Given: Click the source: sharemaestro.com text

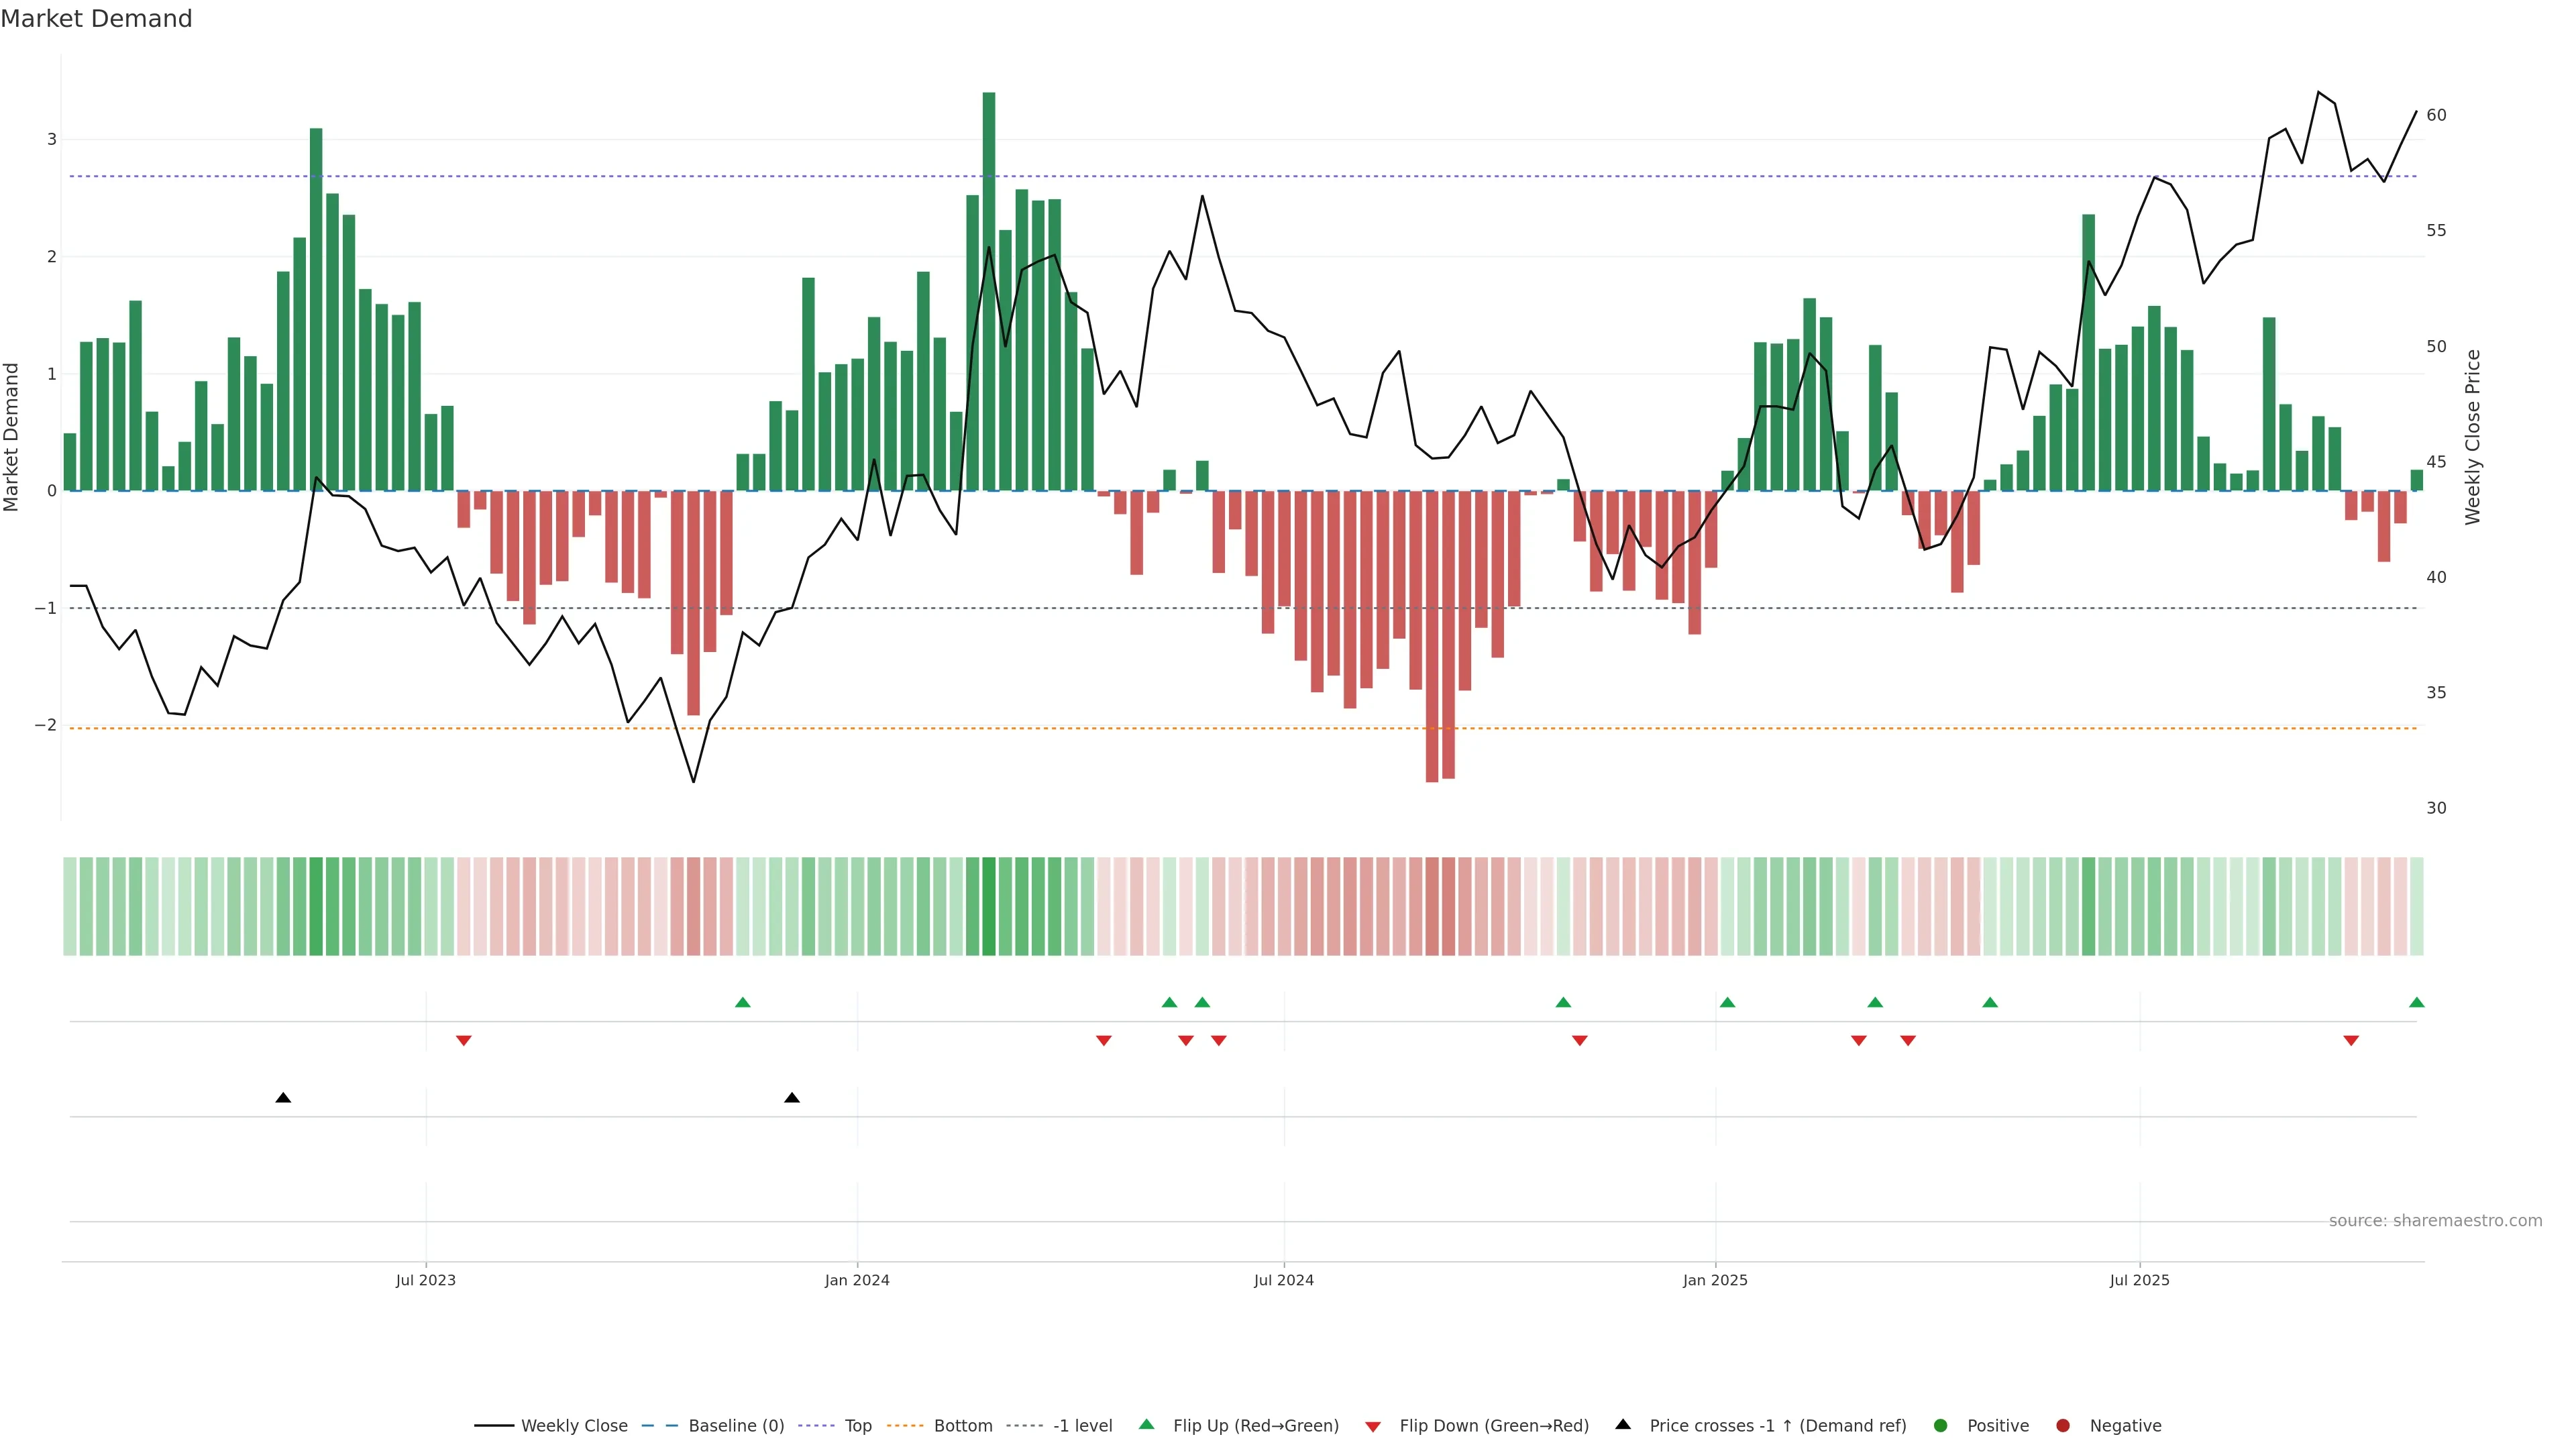Looking at the screenshot, I should pyautogui.click(x=2435, y=1221).
